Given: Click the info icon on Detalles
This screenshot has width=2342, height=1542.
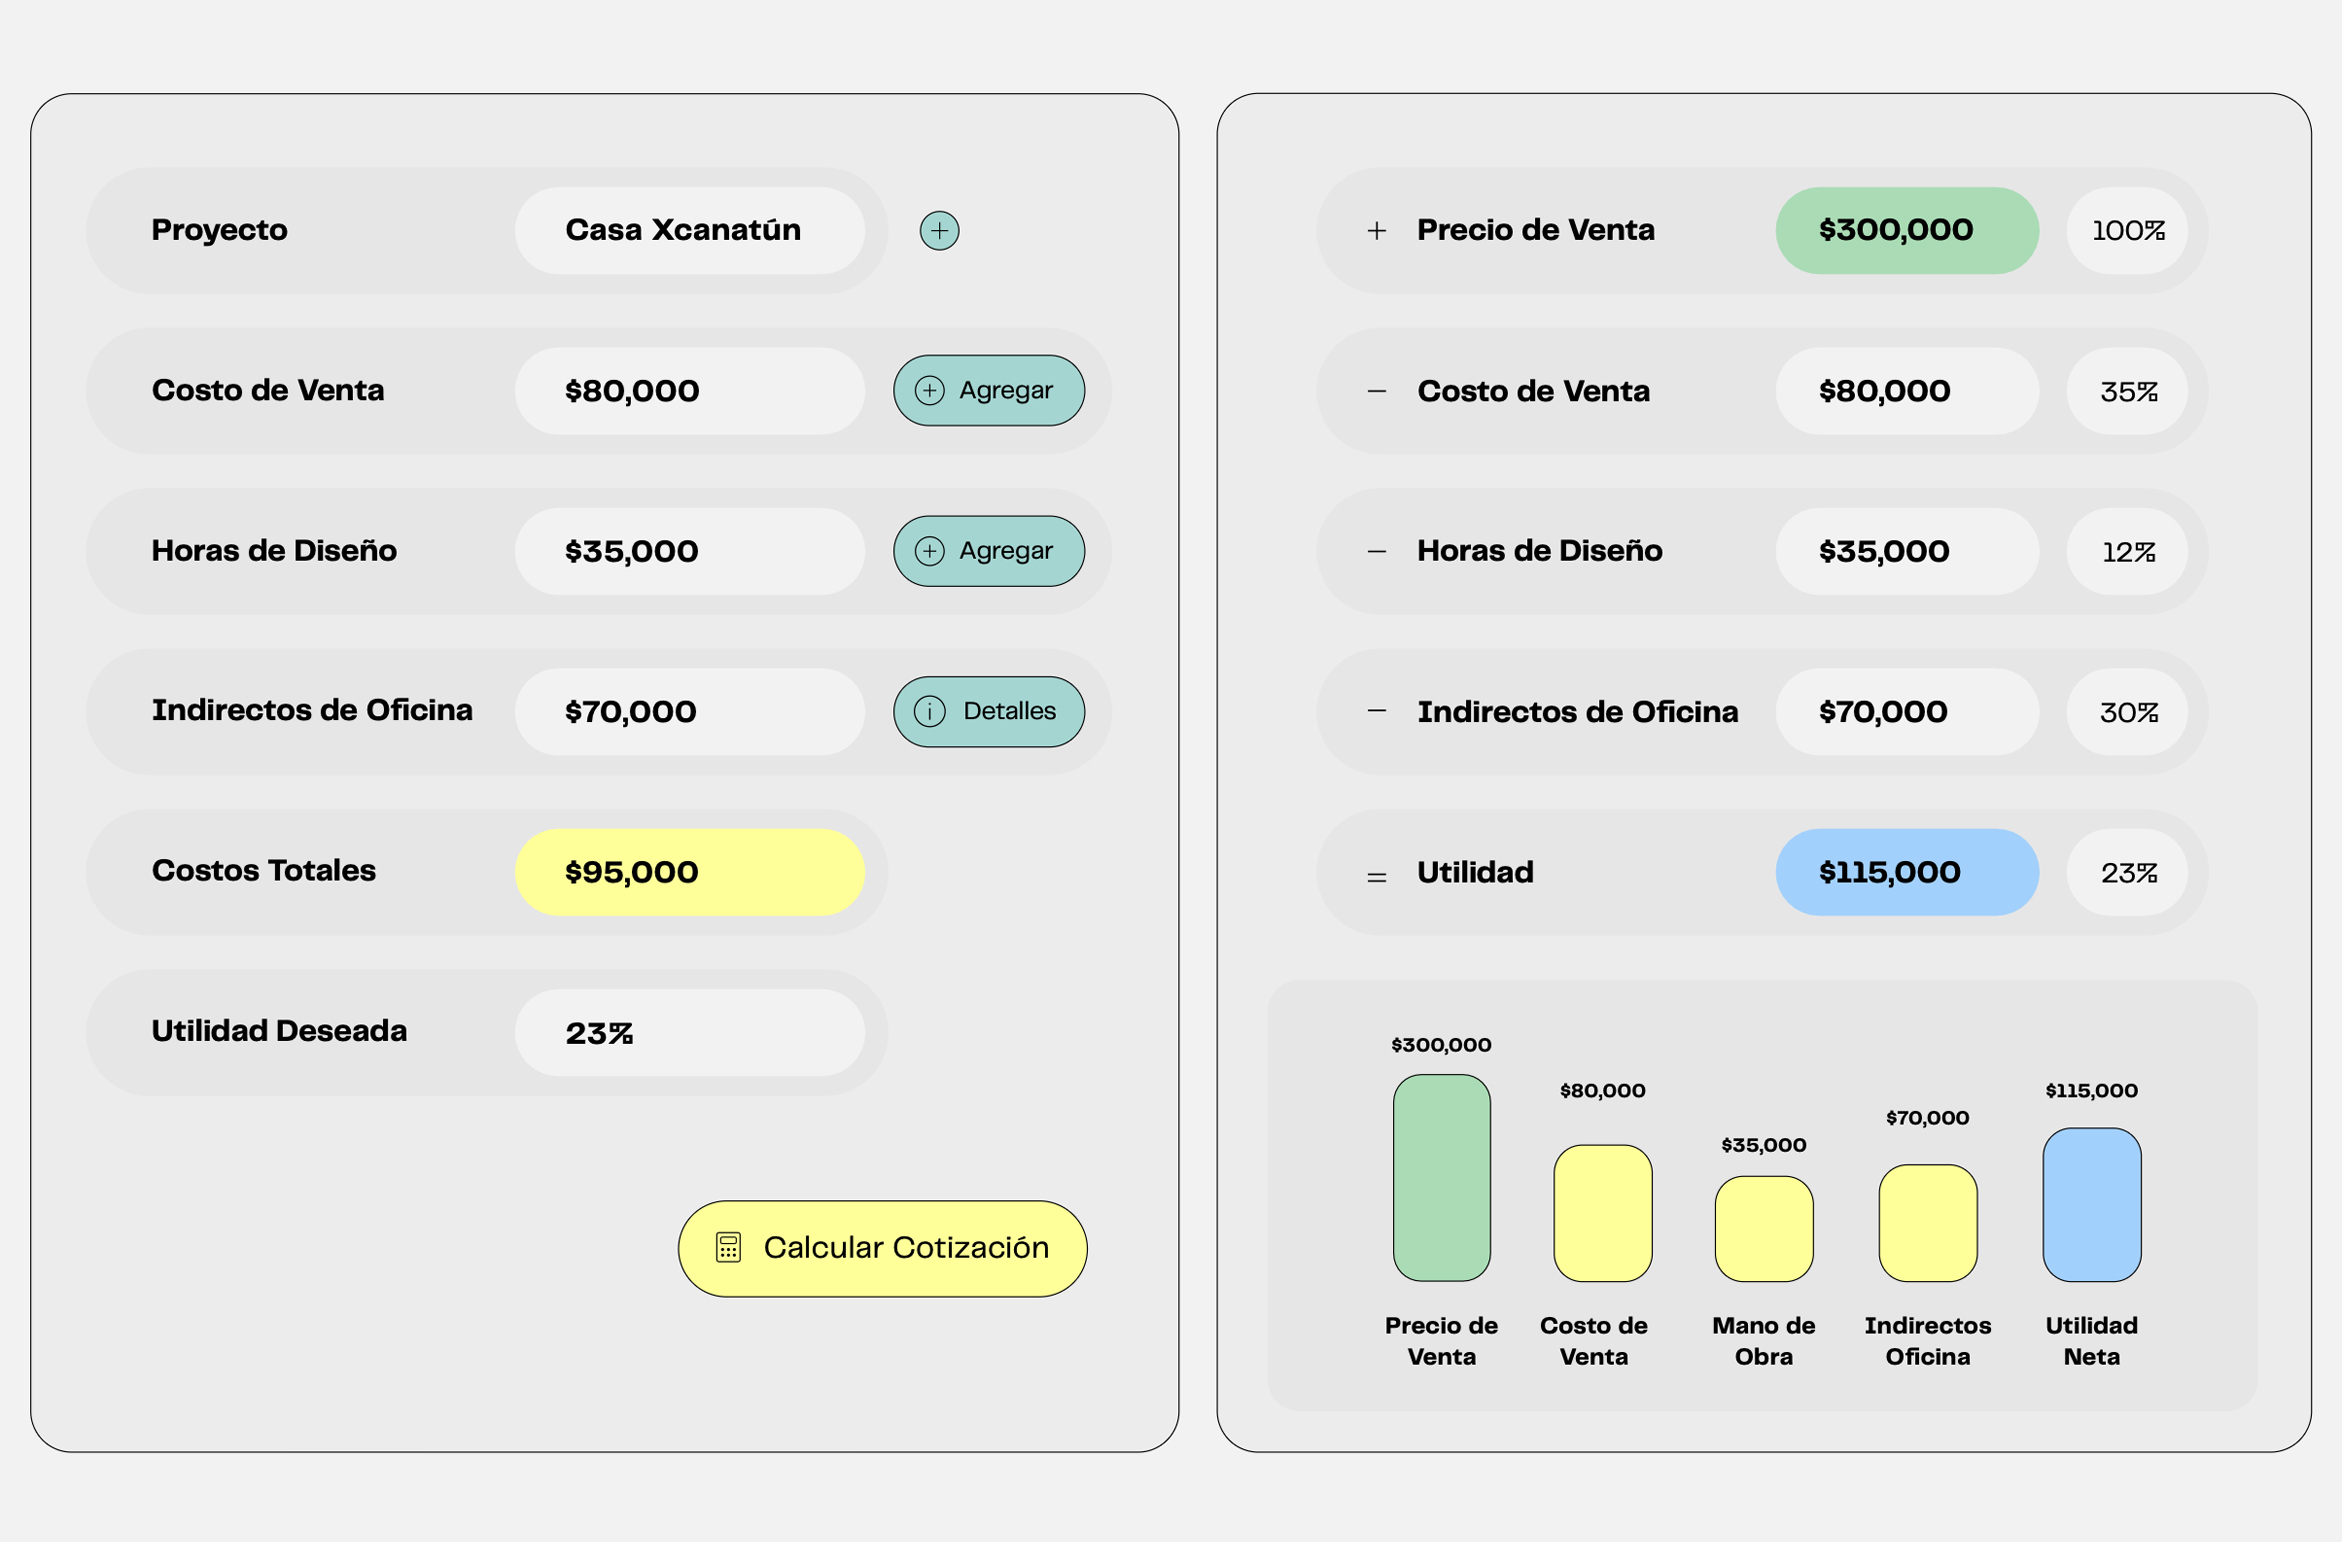Looking at the screenshot, I should coord(929,711).
